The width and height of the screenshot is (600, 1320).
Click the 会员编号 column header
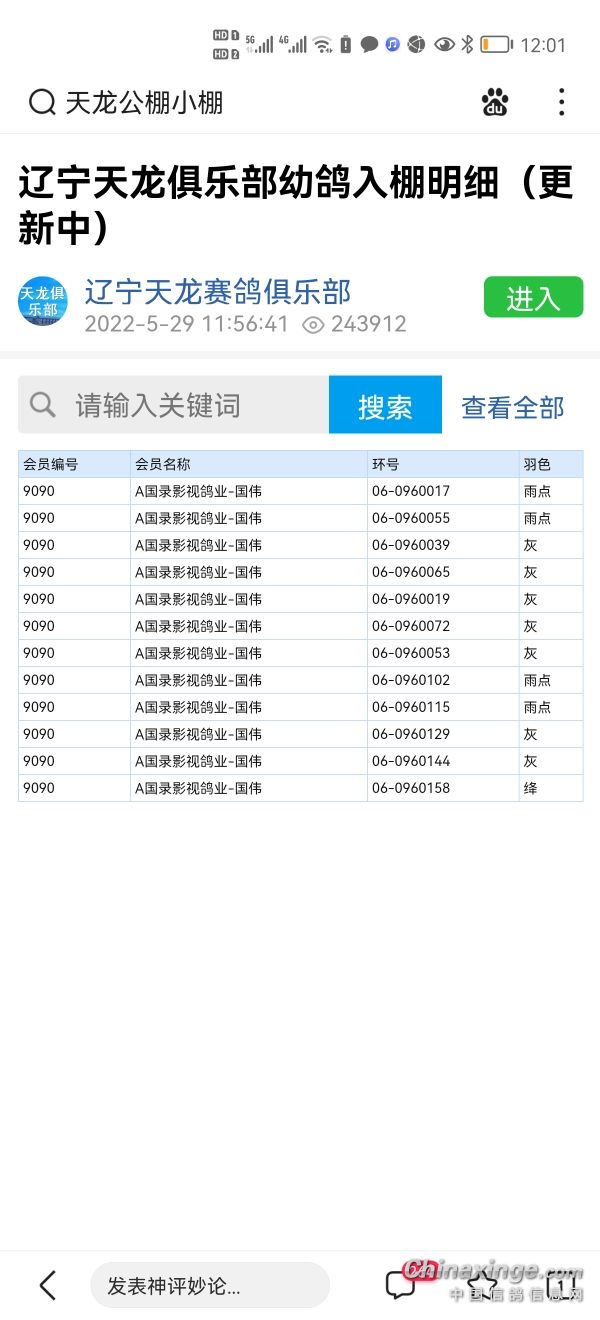(x=52, y=464)
